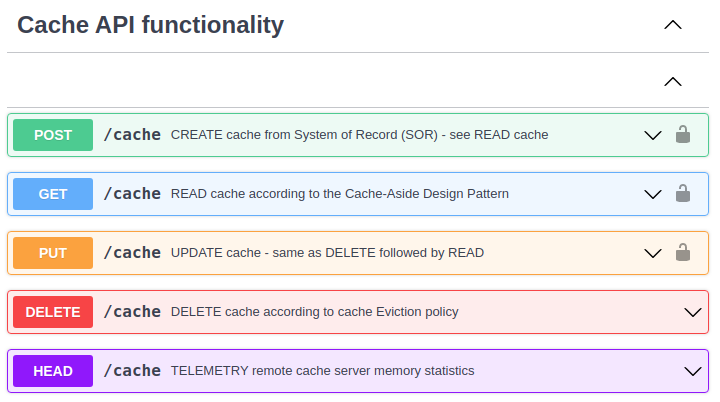This screenshot has width=720, height=402.
Task: Open the CREATE cache from System of Record description
Action: pos(359,135)
